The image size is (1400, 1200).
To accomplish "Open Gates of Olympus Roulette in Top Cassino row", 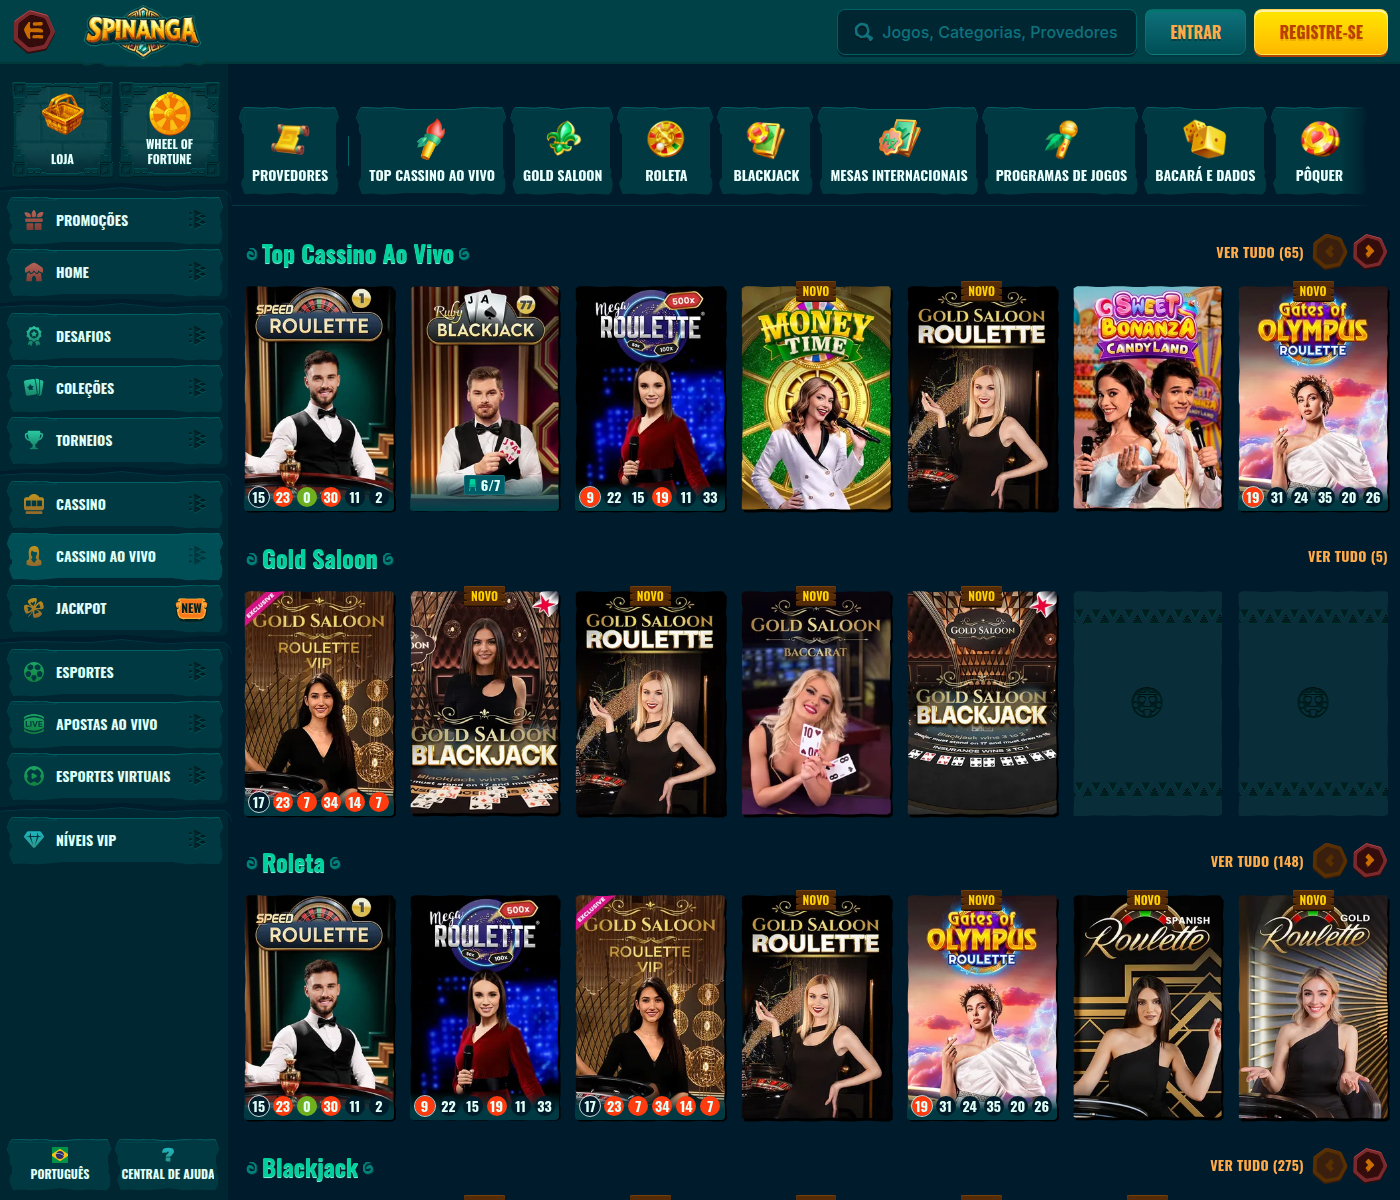I will 1313,399.
